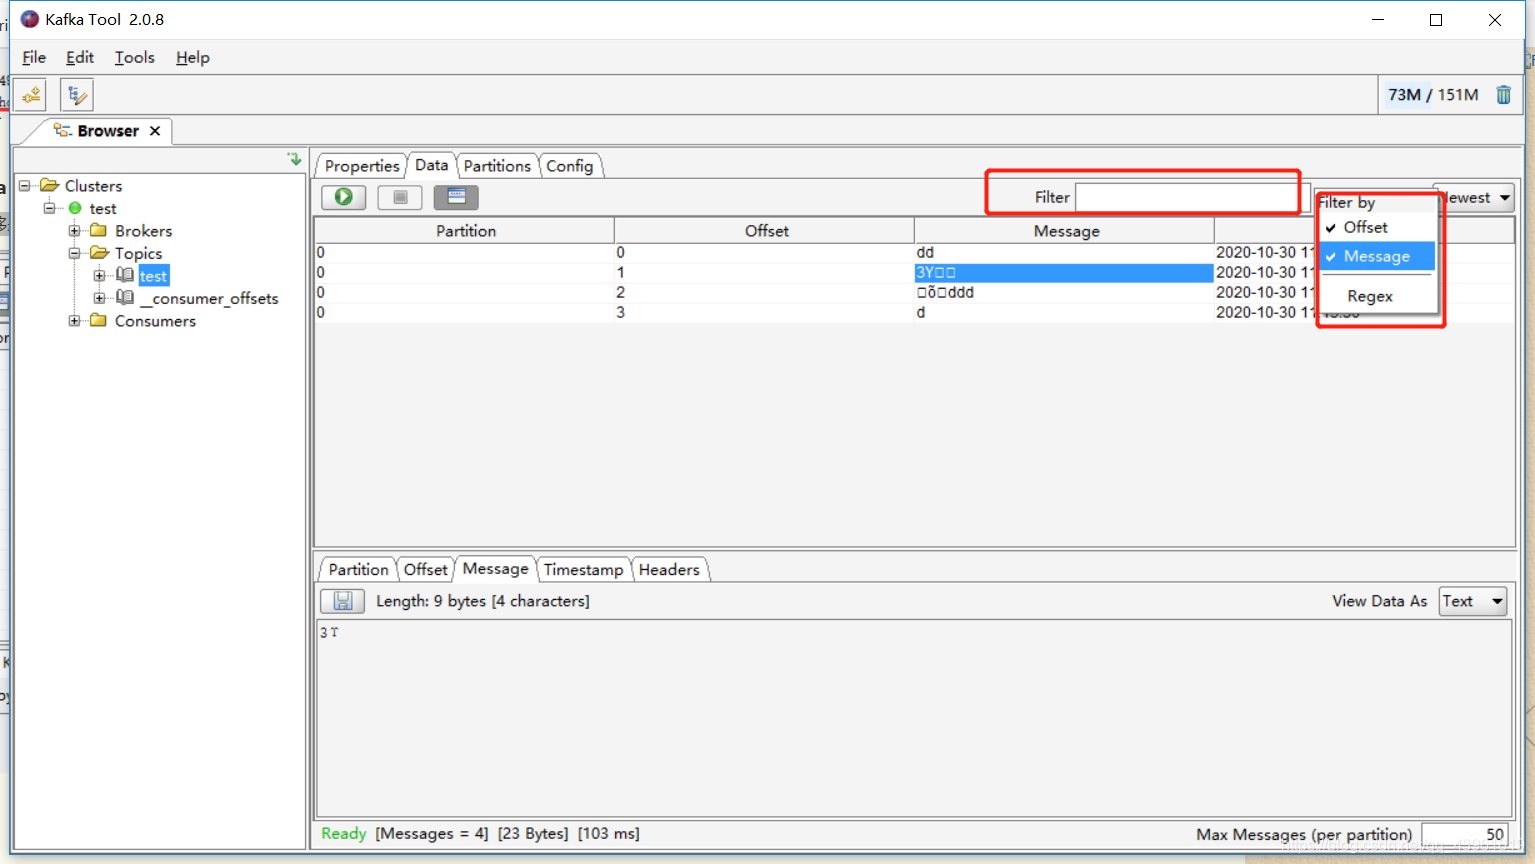Click the green play retrieve-messages button
The height and width of the screenshot is (864, 1535).
pos(343,197)
